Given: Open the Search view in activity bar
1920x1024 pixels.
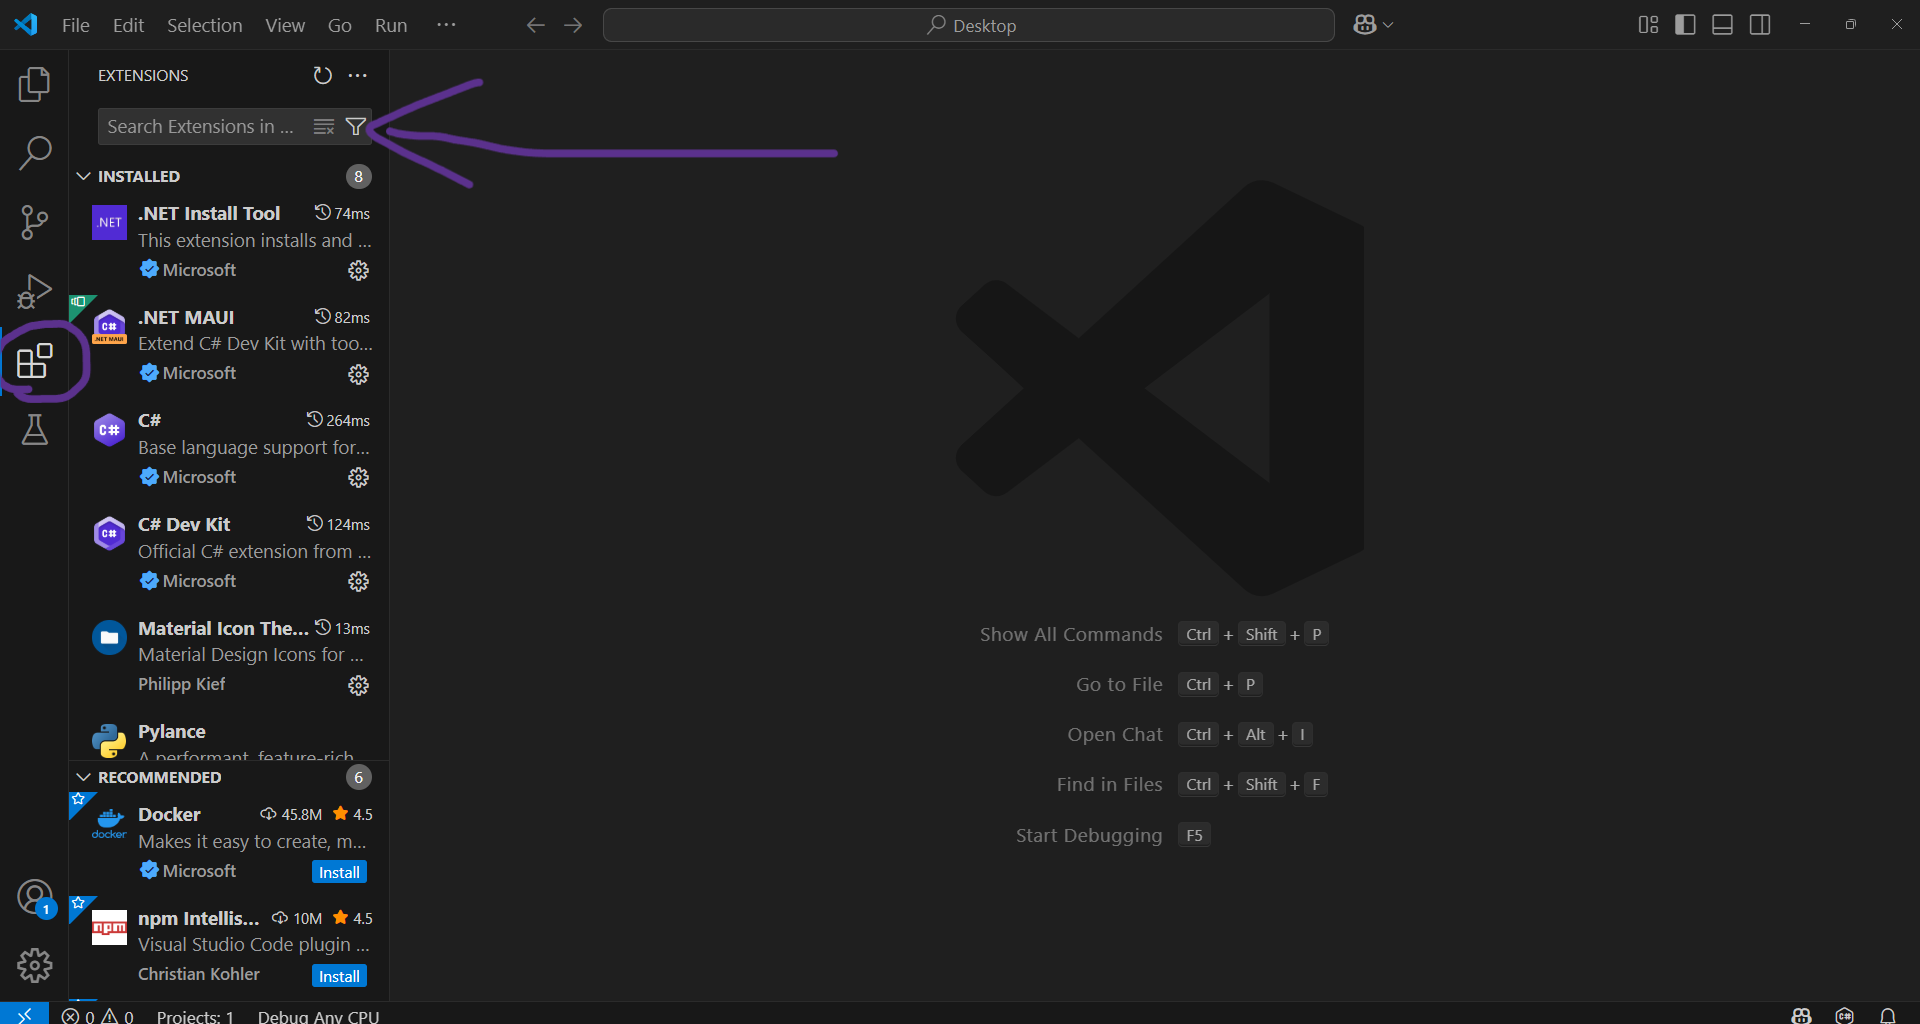Looking at the screenshot, I should 34,153.
